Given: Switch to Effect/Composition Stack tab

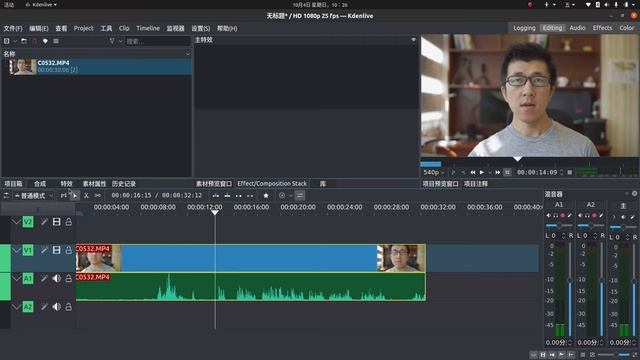Looking at the screenshot, I should pyautogui.click(x=272, y=184).
